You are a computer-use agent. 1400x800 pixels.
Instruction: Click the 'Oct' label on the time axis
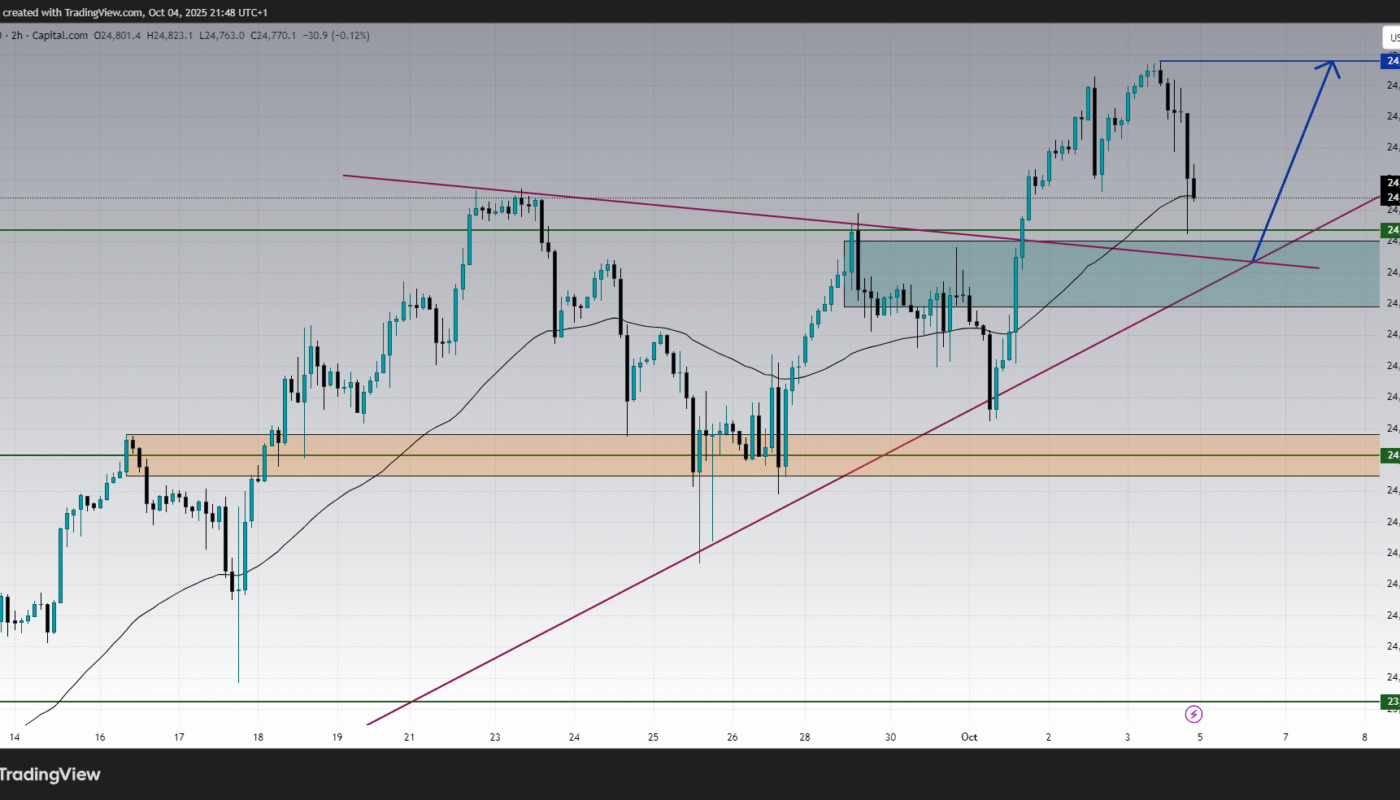click(x=970, y=737)
